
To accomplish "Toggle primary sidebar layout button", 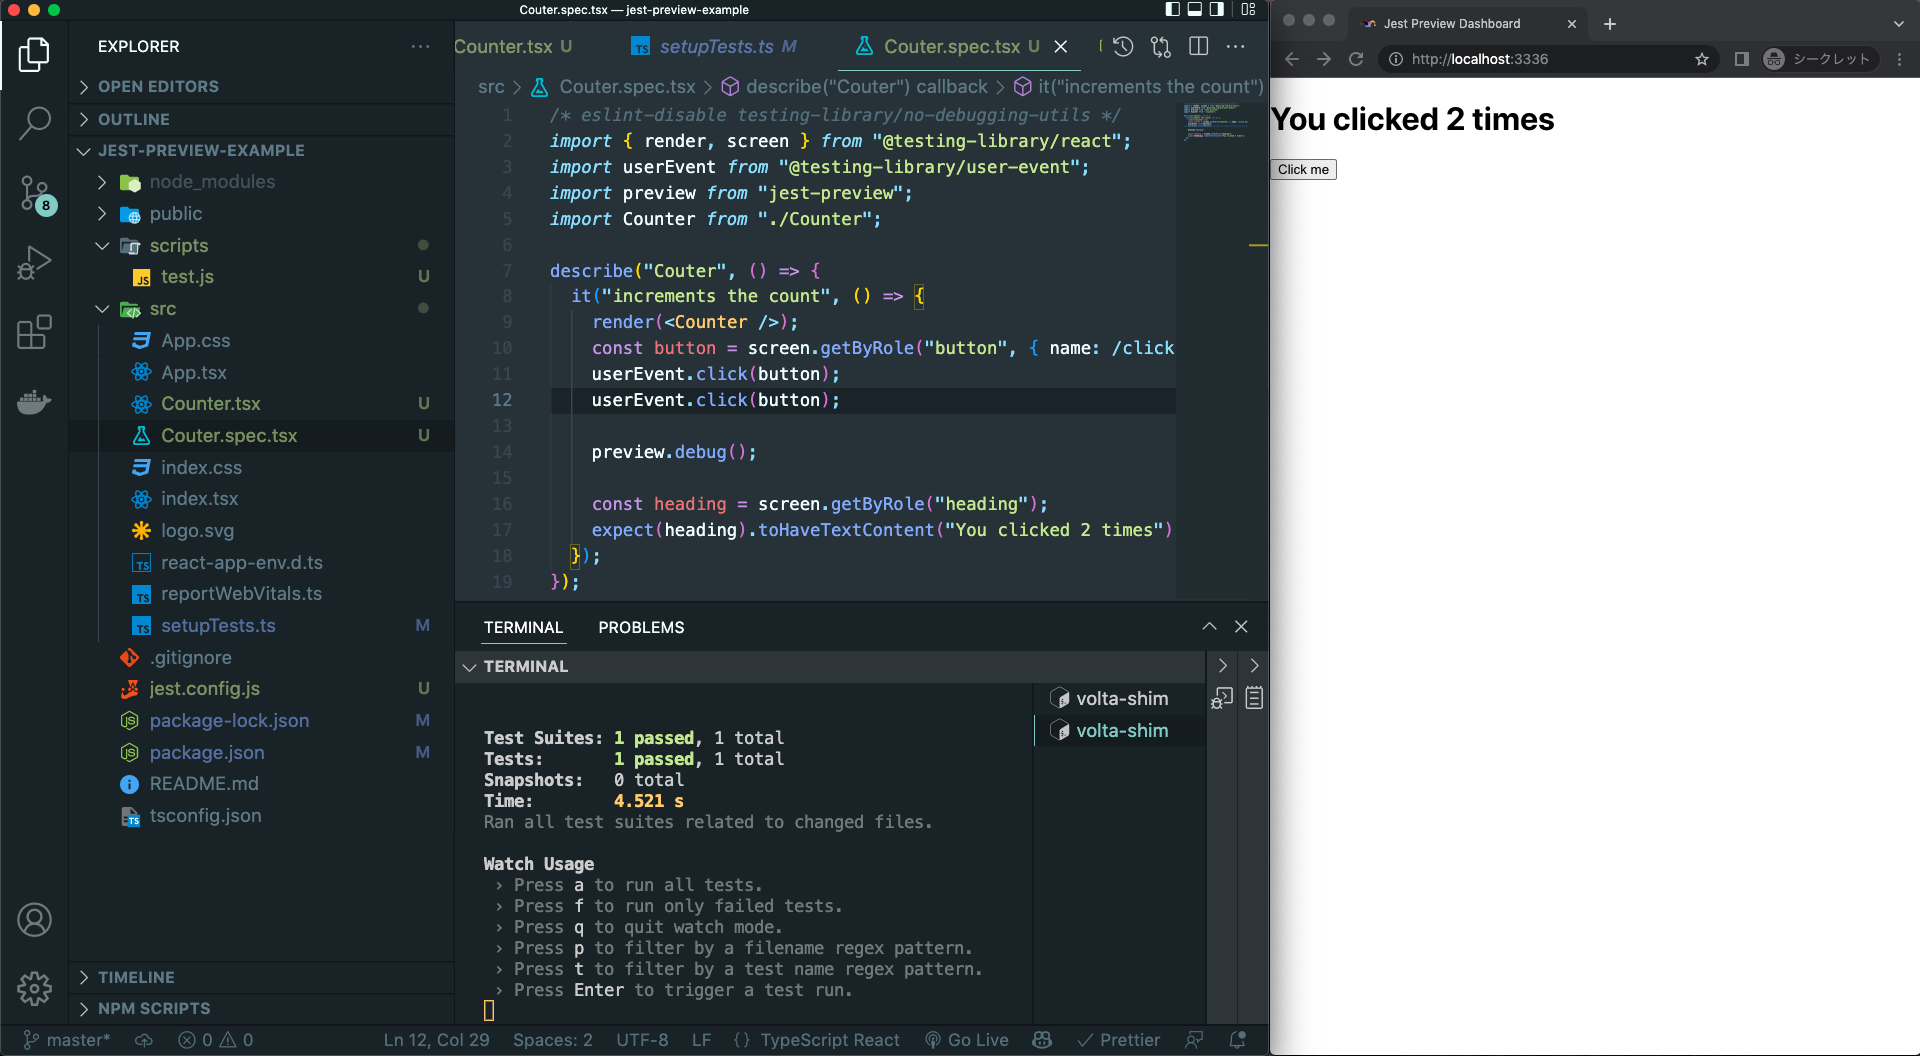I will point(1173,9).
